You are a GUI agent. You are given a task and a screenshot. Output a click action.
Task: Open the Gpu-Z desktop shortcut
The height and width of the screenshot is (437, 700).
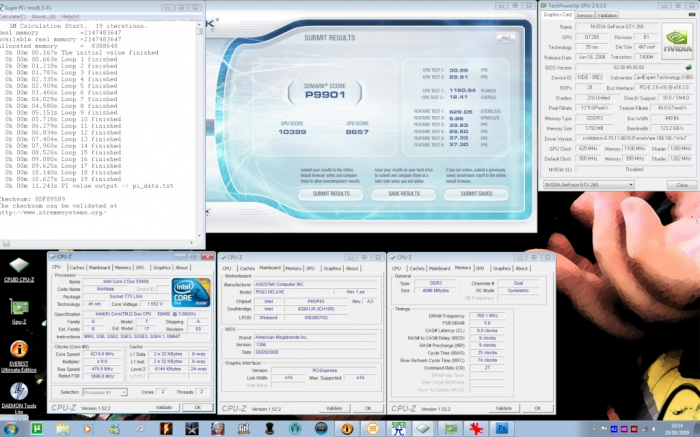(19, 311)
